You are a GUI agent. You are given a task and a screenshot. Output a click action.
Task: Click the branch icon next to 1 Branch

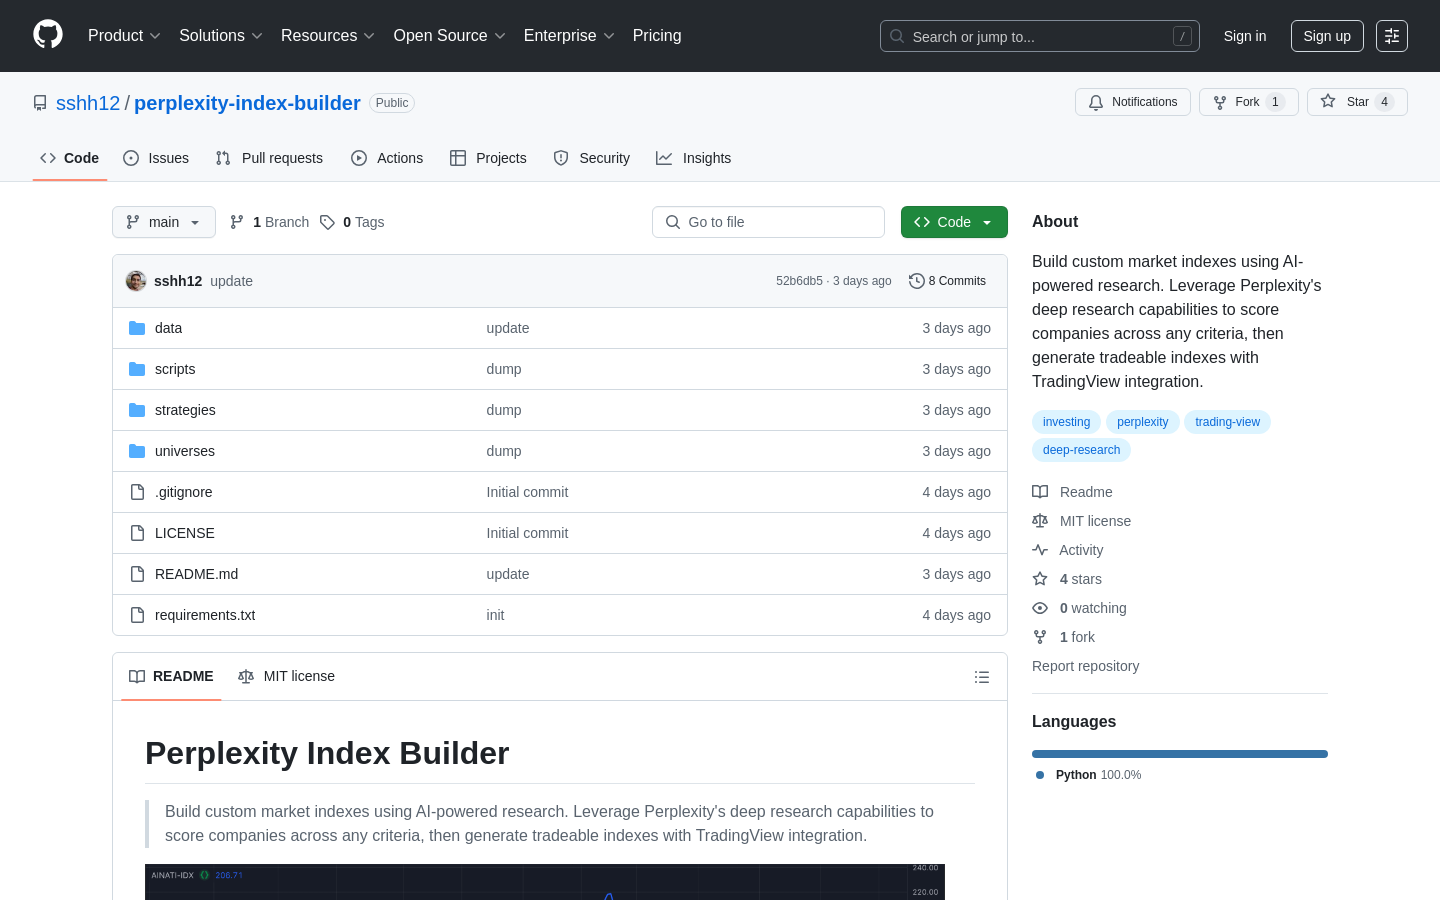pos(237,222)
